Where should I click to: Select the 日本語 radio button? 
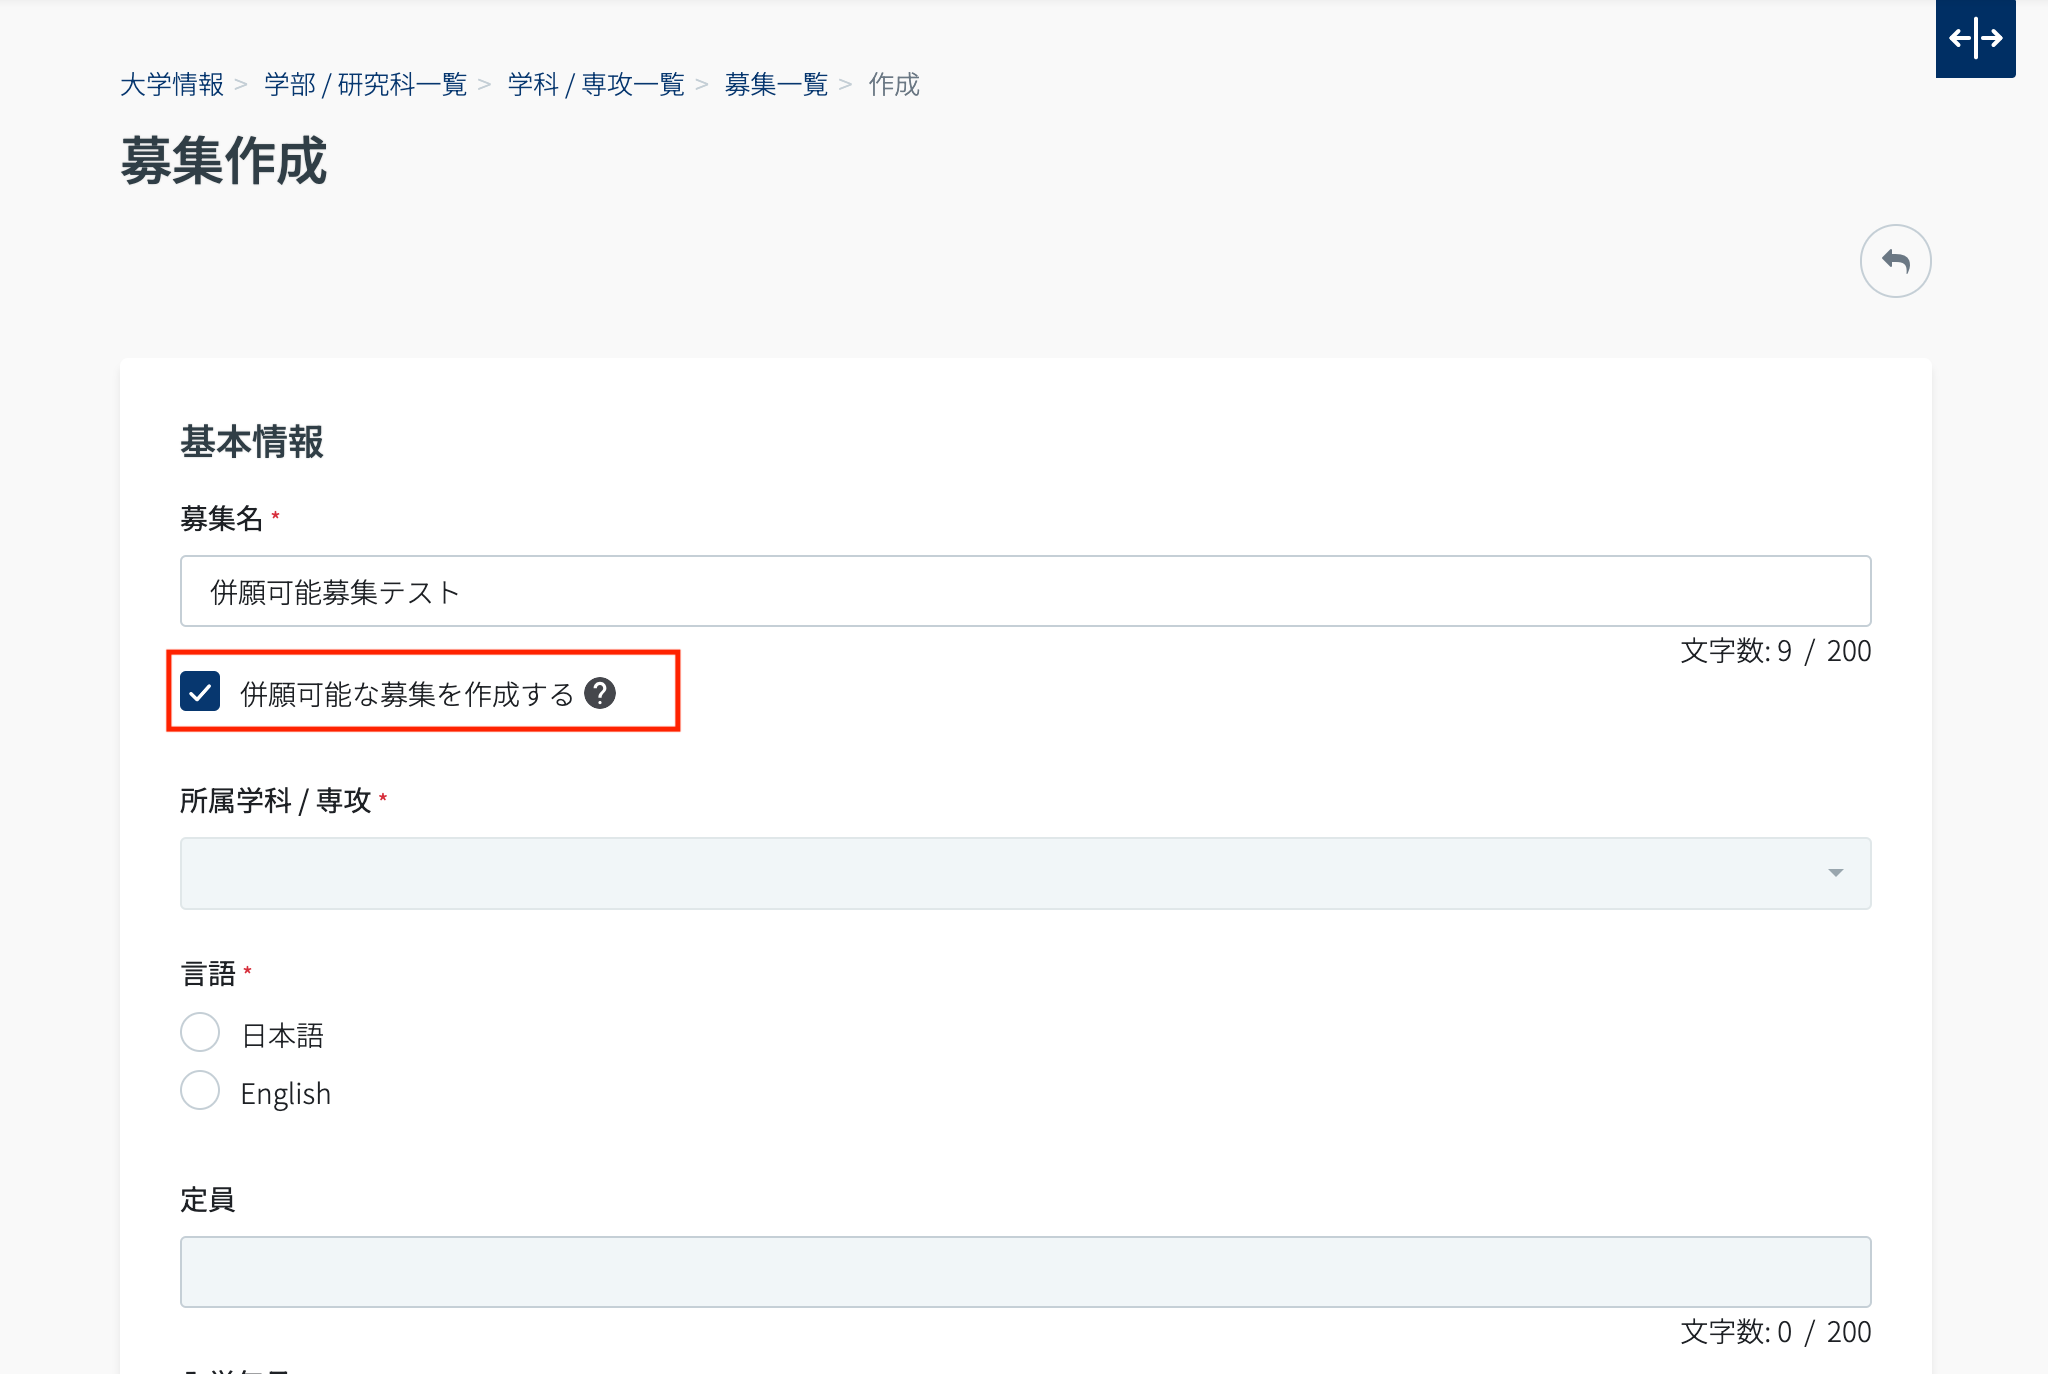[x=200, y=1032]
